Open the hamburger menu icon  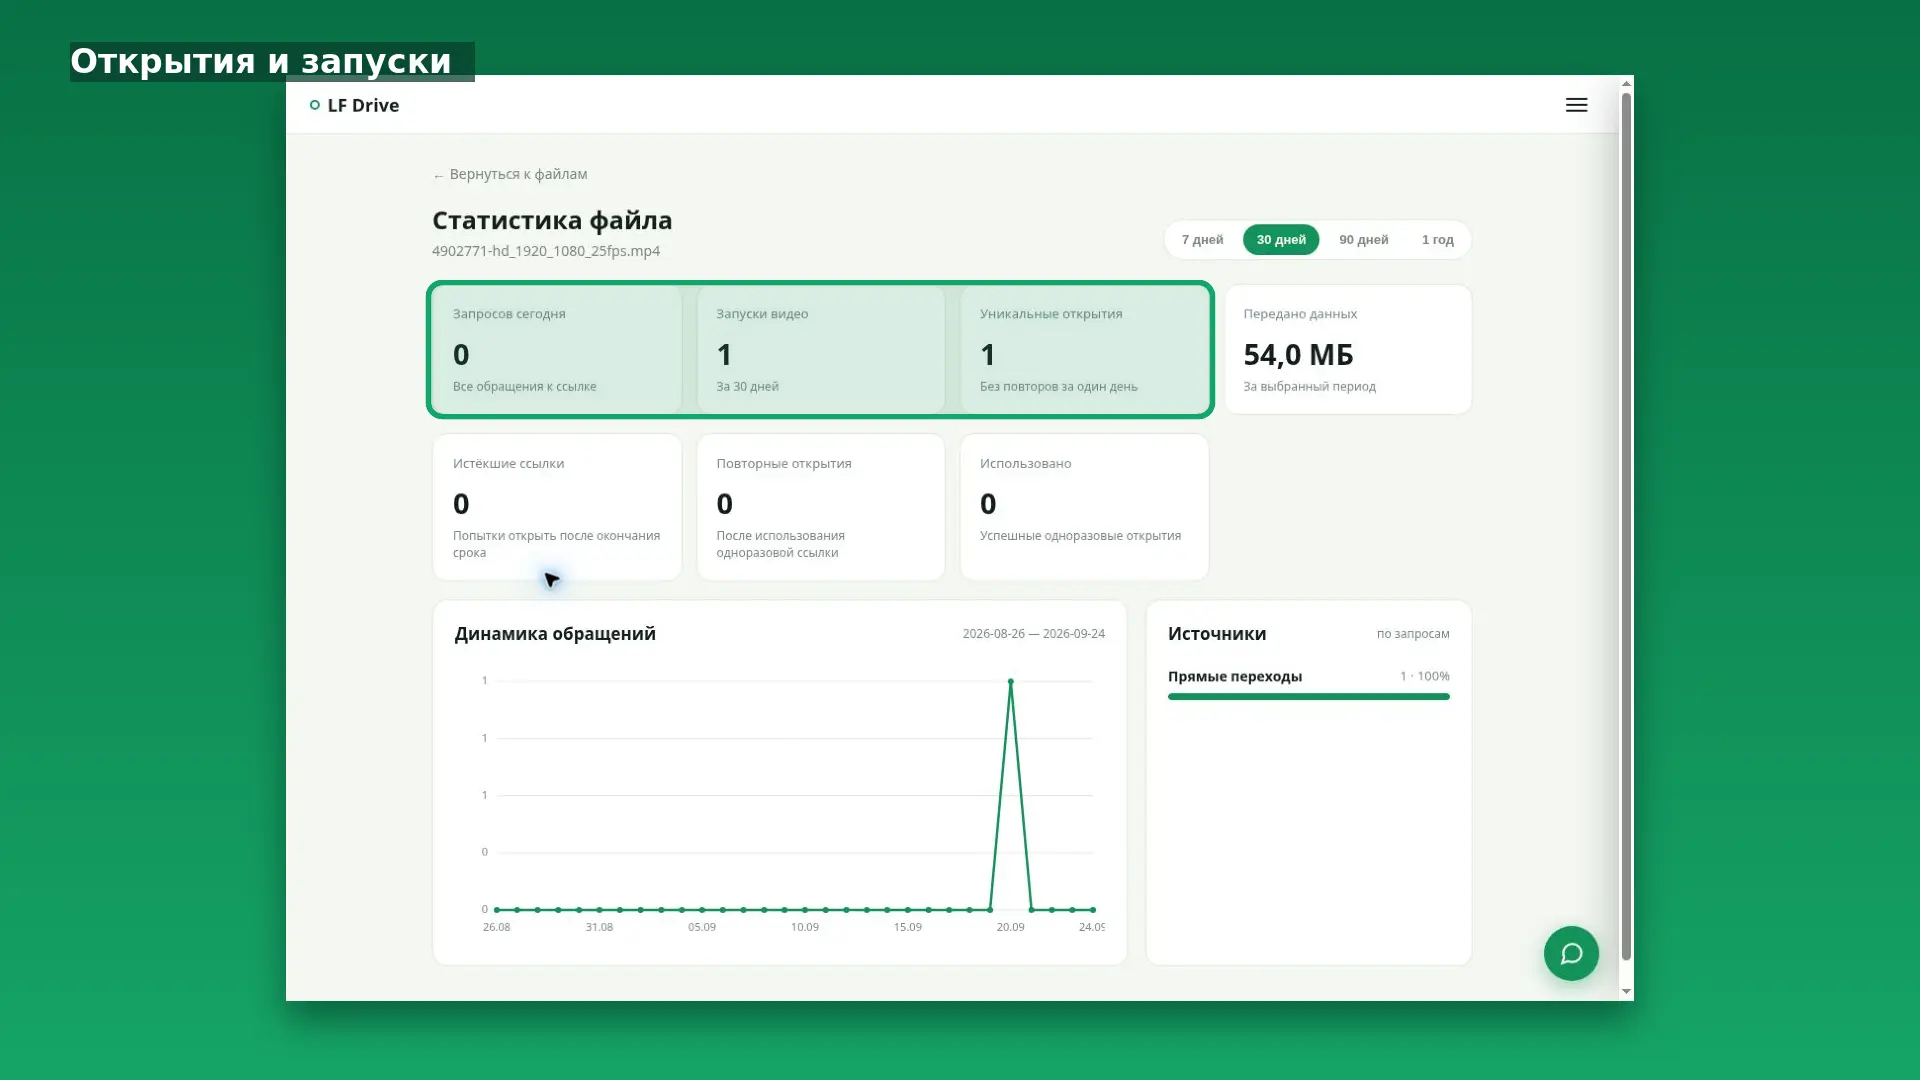click(x=1576, y=105)
